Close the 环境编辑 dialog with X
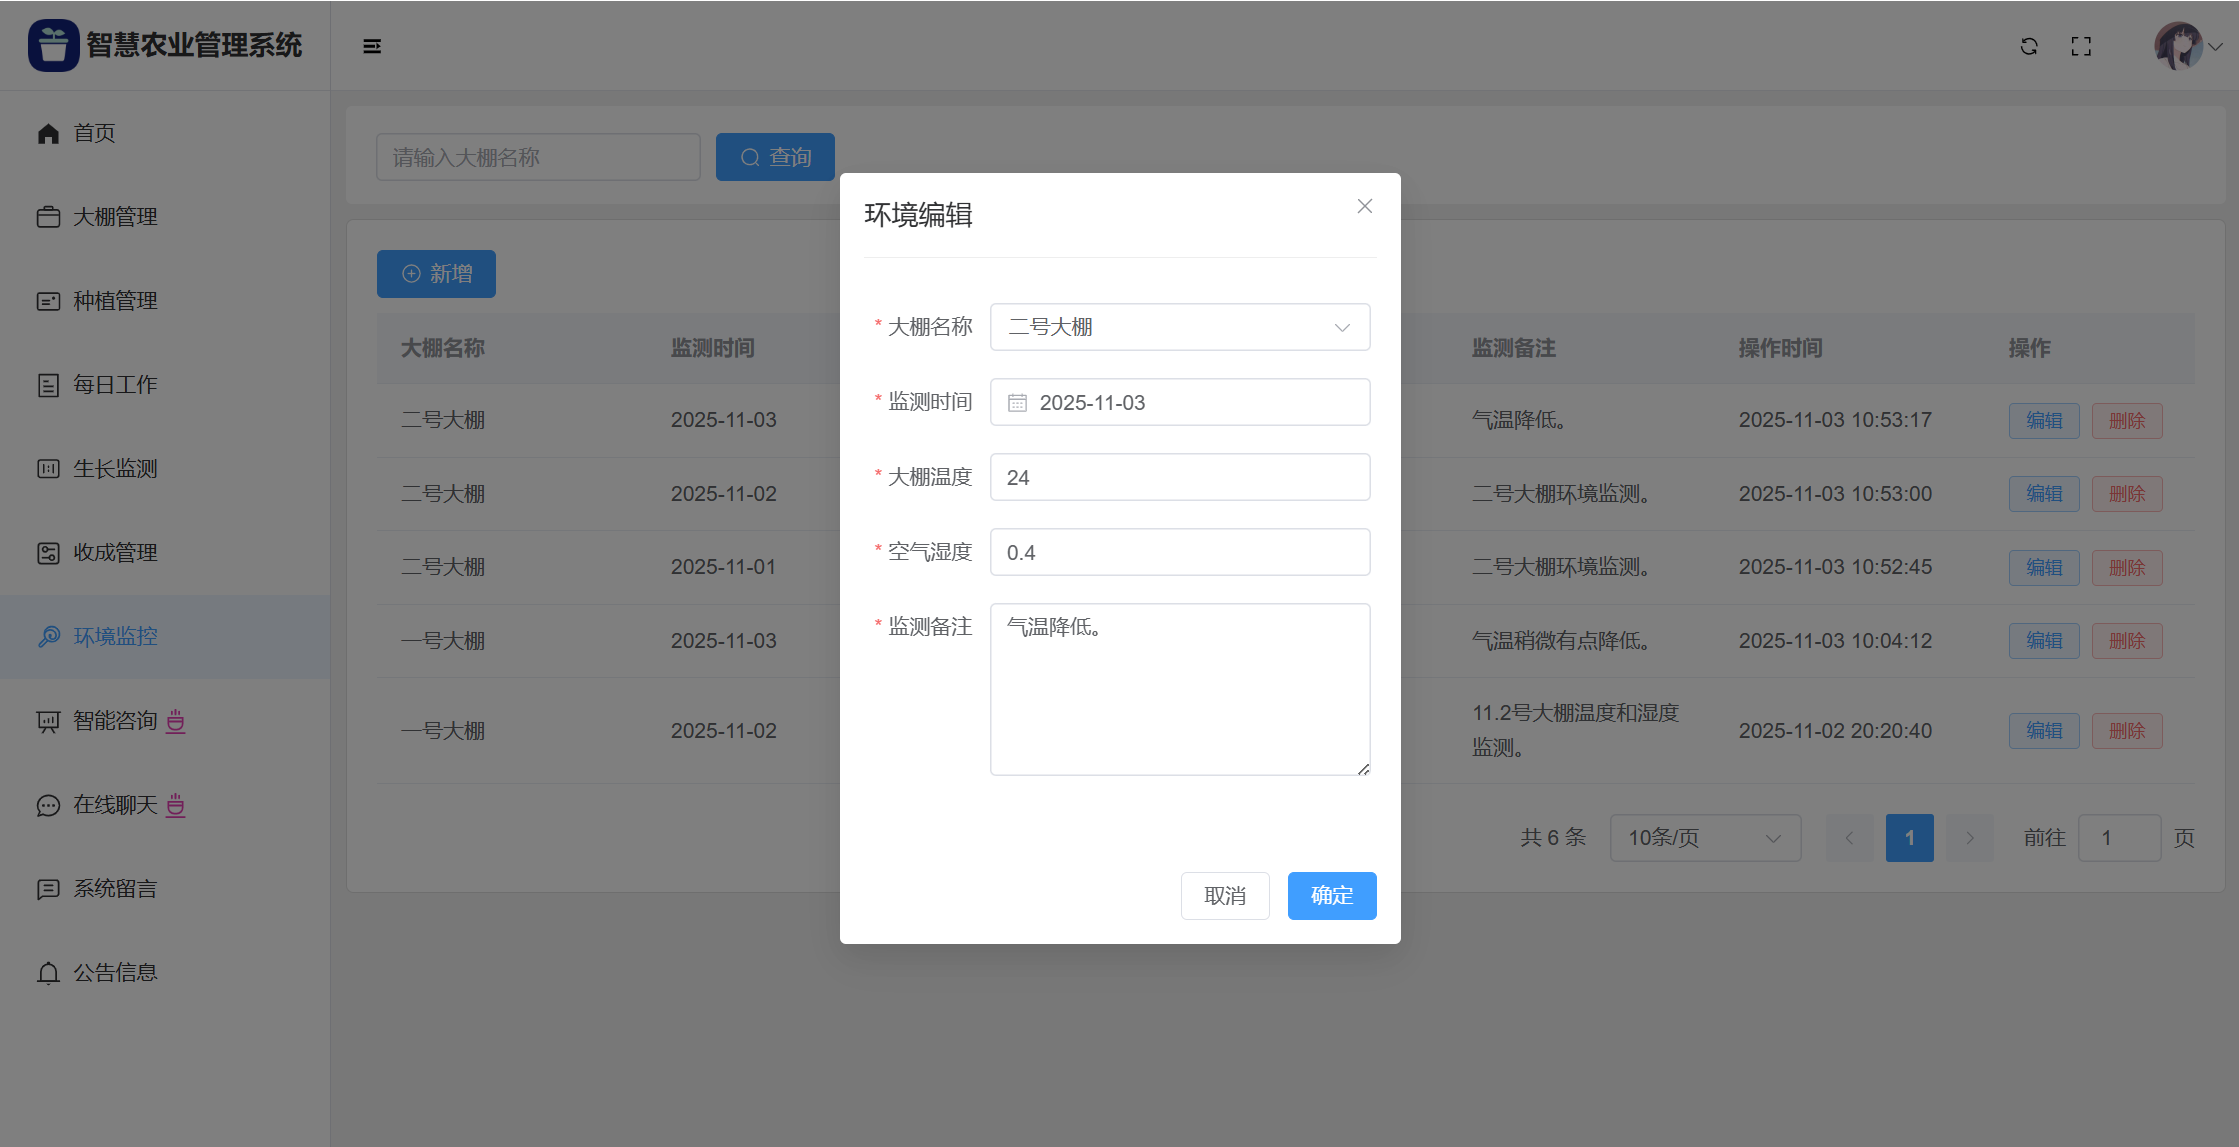2239x1147 pixels. (x=1364, y=206)
